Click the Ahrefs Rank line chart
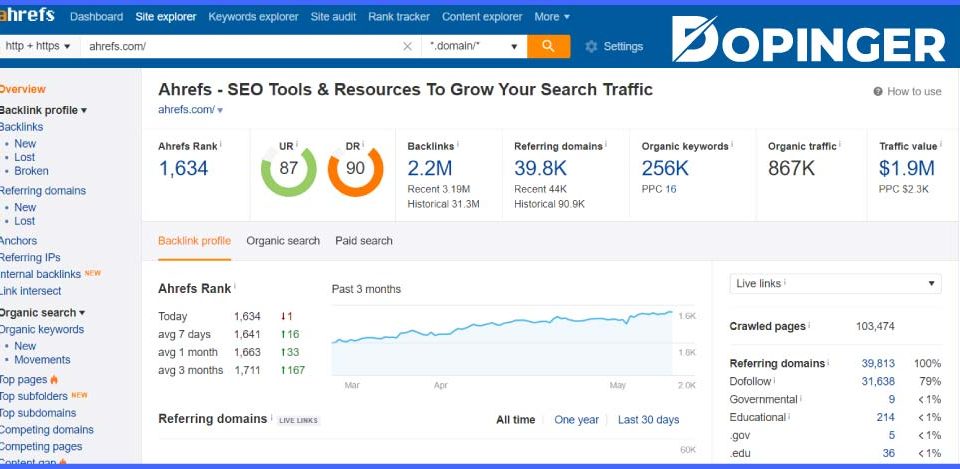The image size is (960, 469). coord(502,340)
